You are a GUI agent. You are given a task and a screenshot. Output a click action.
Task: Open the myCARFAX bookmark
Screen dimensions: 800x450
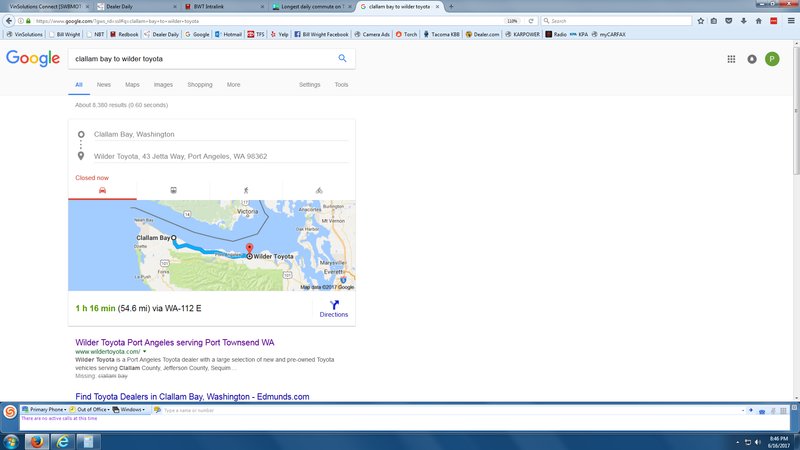pos(608,34)
